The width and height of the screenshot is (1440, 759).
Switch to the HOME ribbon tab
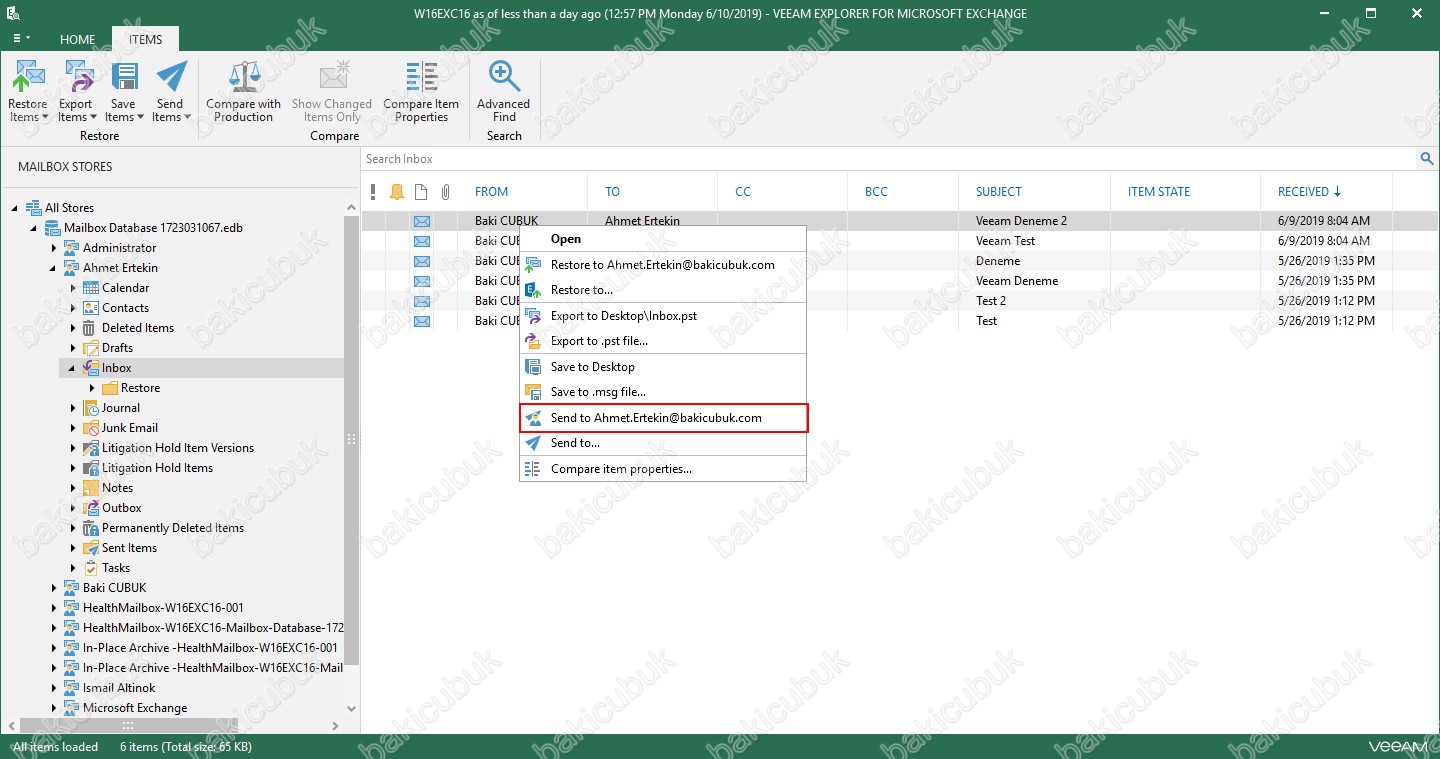(78, 40)
